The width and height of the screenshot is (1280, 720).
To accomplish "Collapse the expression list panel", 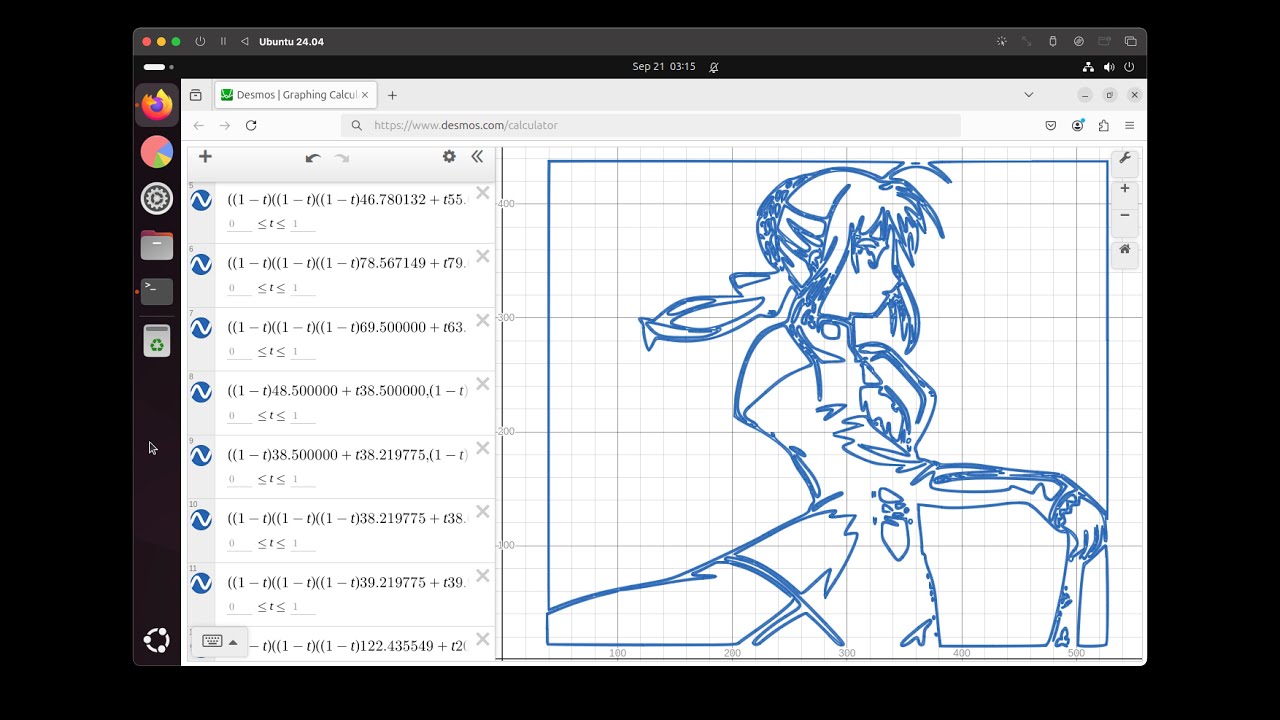I will tap(477, 156).
